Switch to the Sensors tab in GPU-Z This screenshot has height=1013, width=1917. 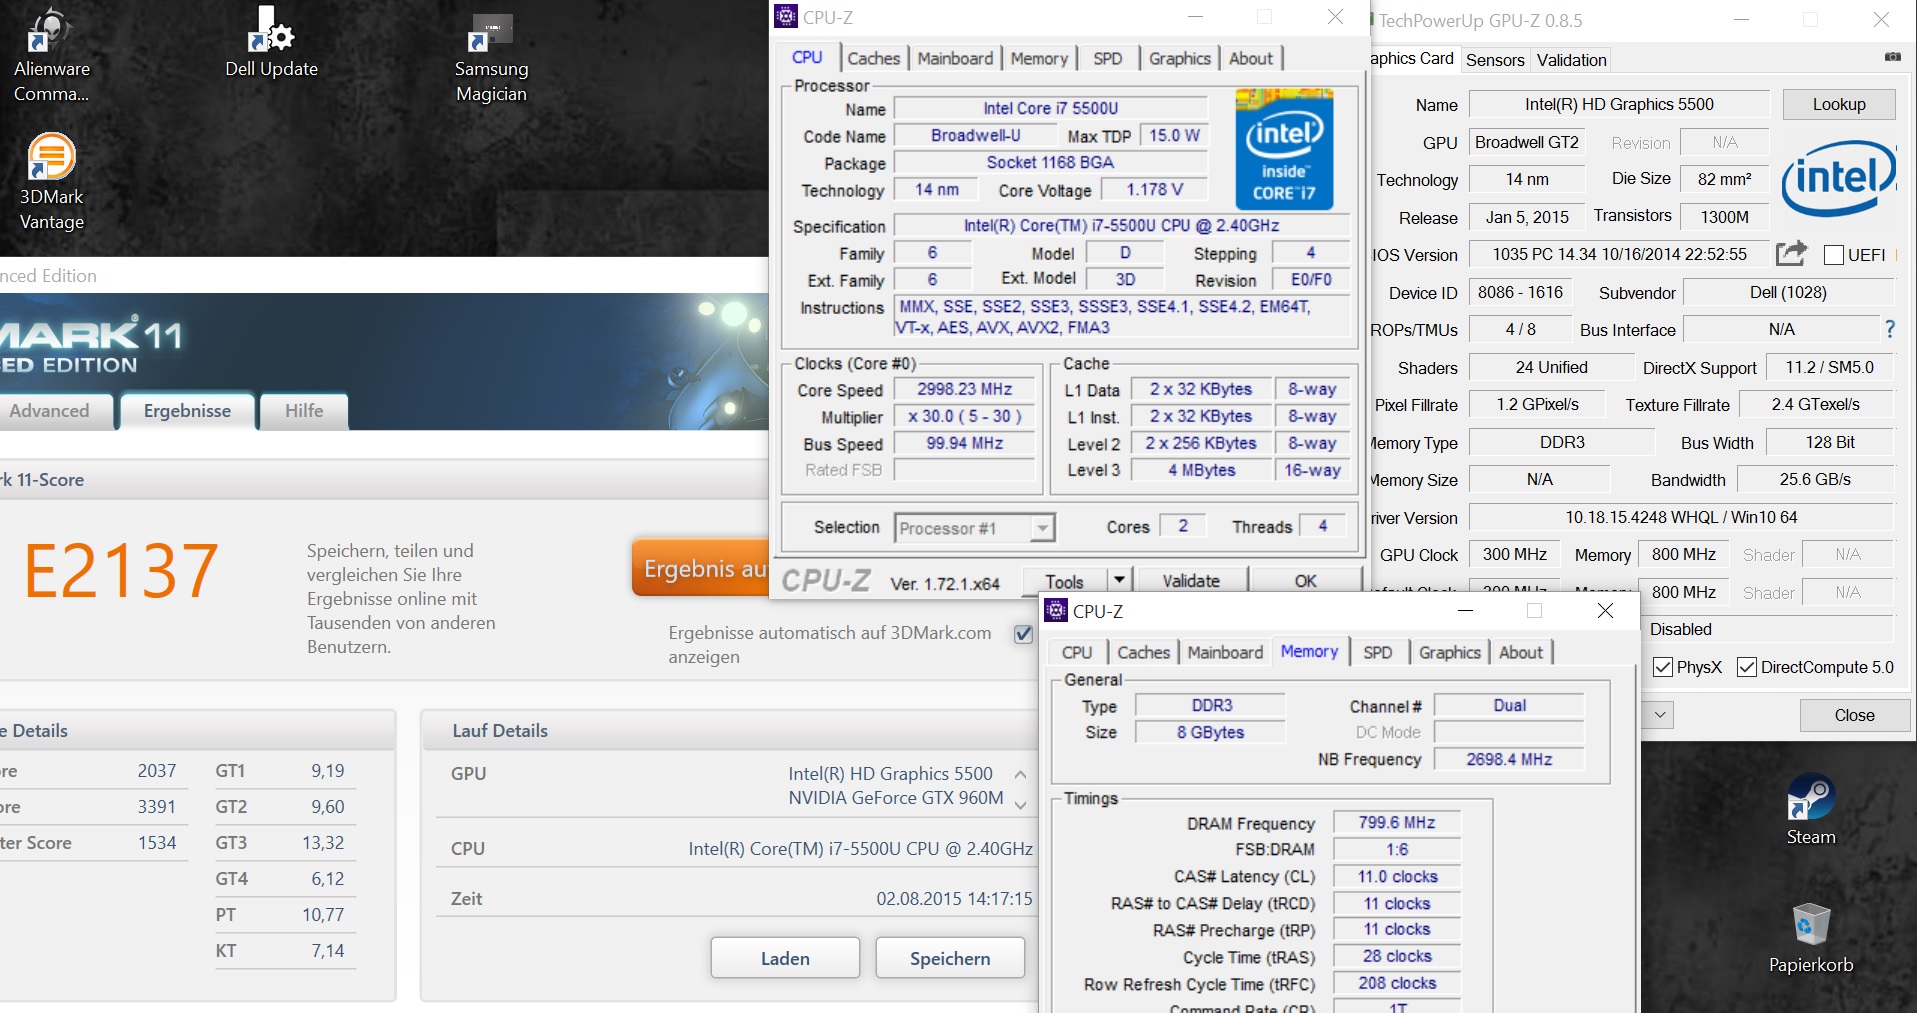click(x=1495, y=60)
